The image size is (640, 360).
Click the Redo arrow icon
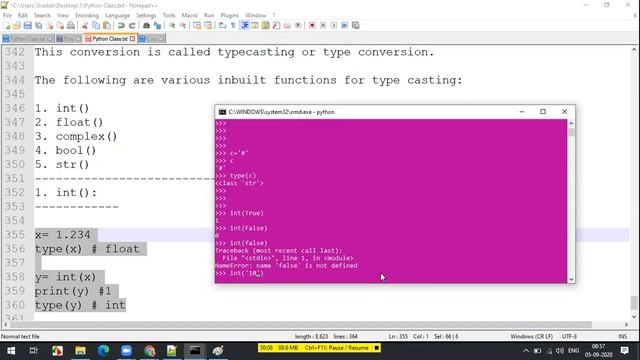click(132, 26)
